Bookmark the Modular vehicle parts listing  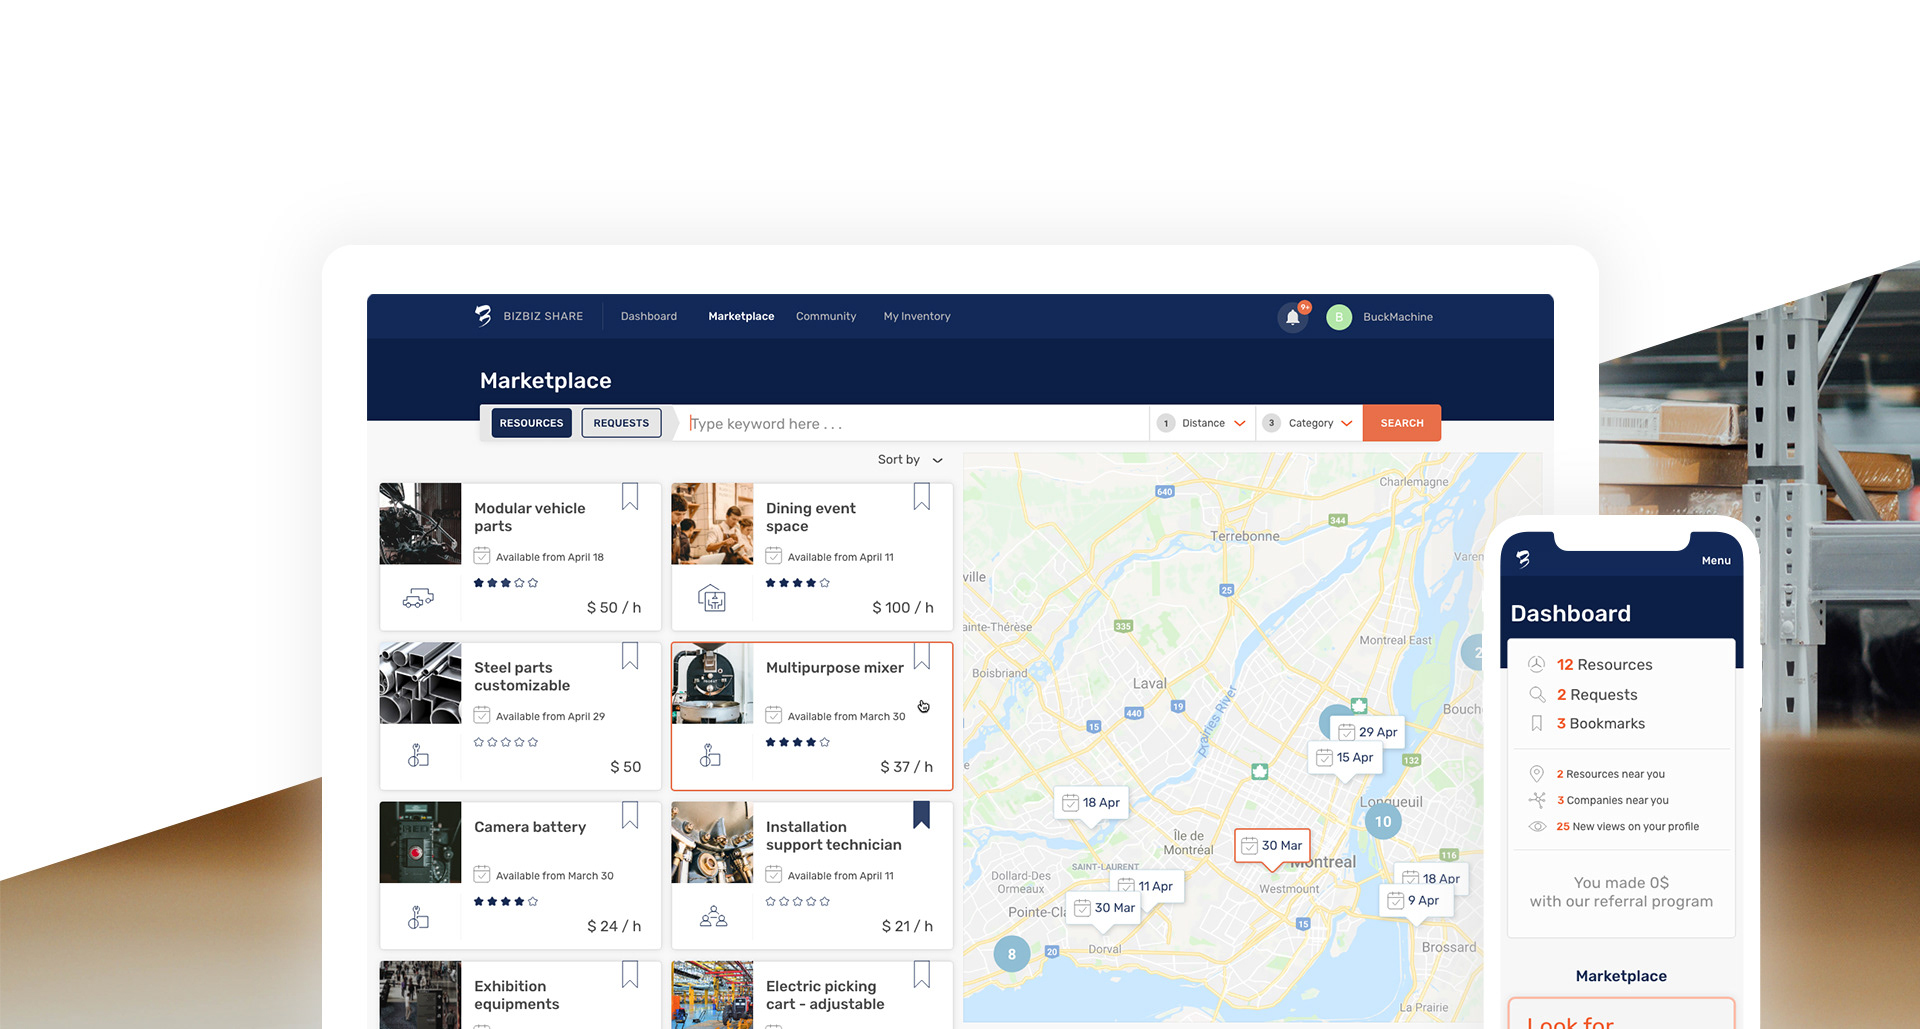[630, 497]
